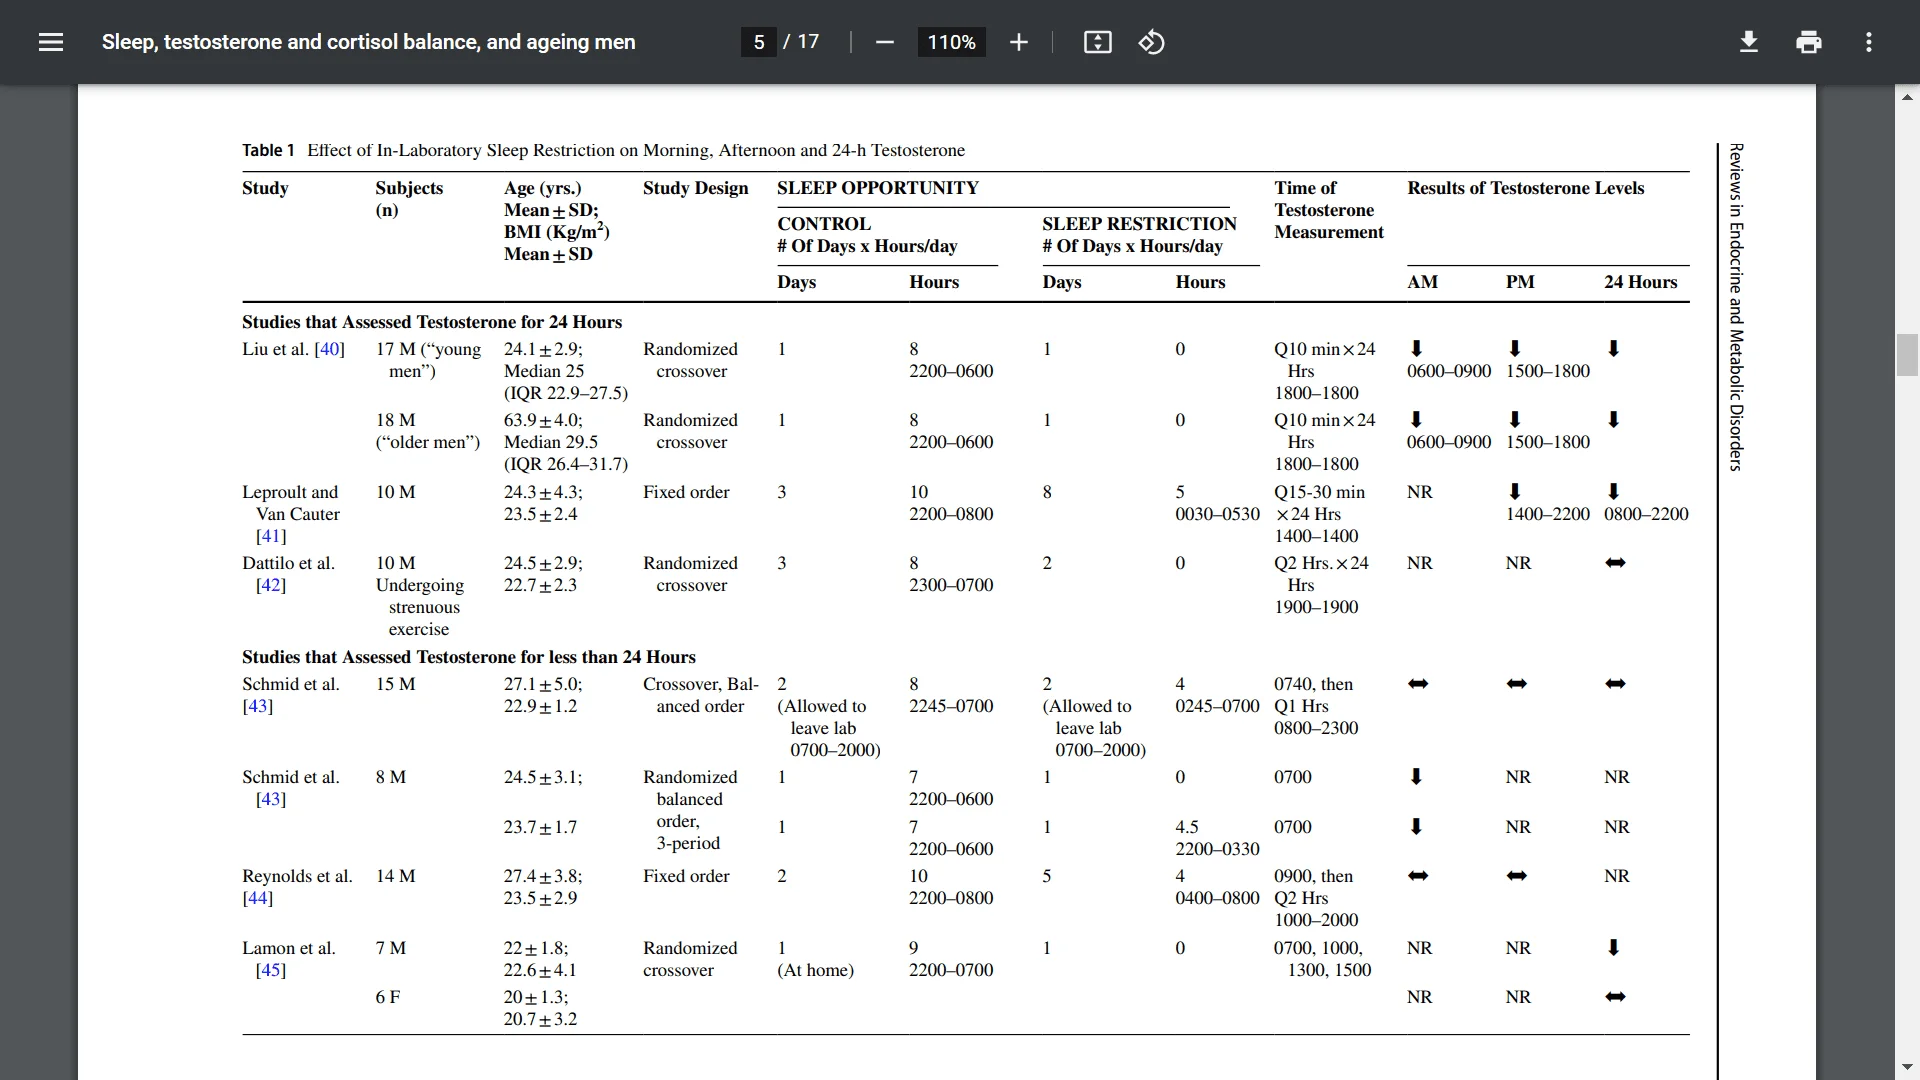Click '17 M ("young men")' subjects cell
Viewport: 1920px width, 1080px height.
click(428, 360)
